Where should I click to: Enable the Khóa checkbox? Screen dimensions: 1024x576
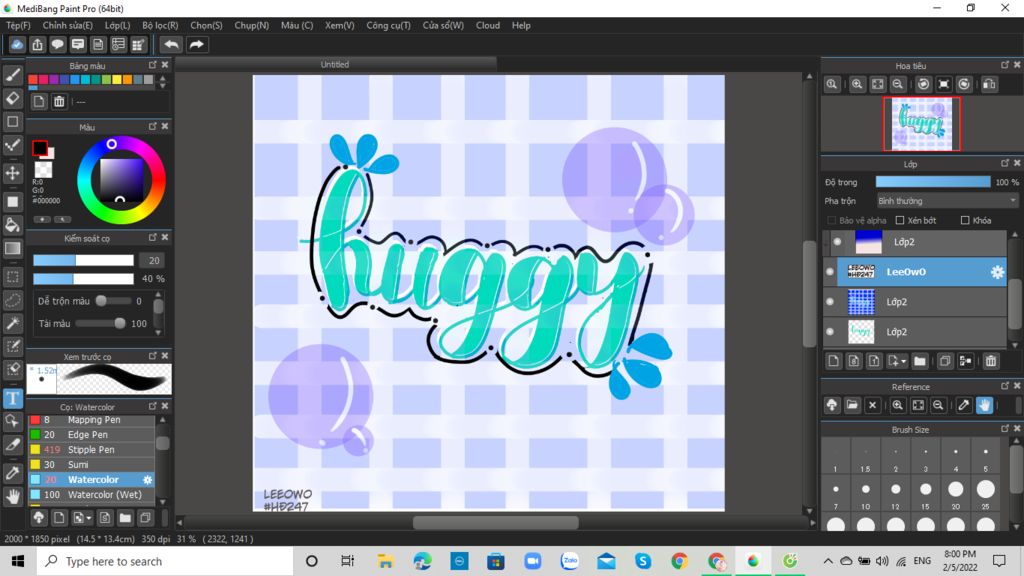pyautogui.click(x=965, y=220)
